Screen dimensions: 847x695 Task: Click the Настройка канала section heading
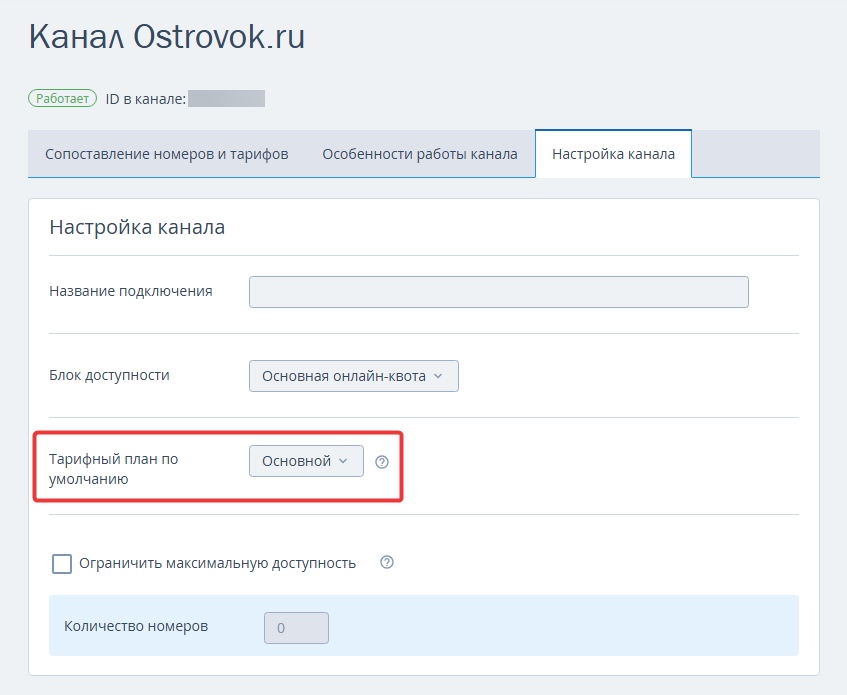[x=137, y=227]
